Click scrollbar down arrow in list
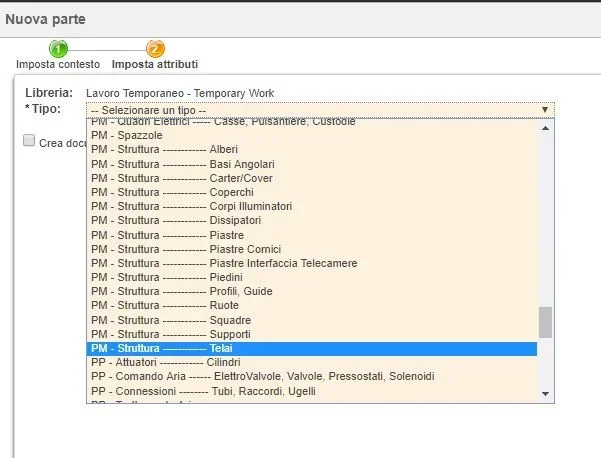This screenshot has width=601, height=458. pyautogui.click(x=545, y=394)
